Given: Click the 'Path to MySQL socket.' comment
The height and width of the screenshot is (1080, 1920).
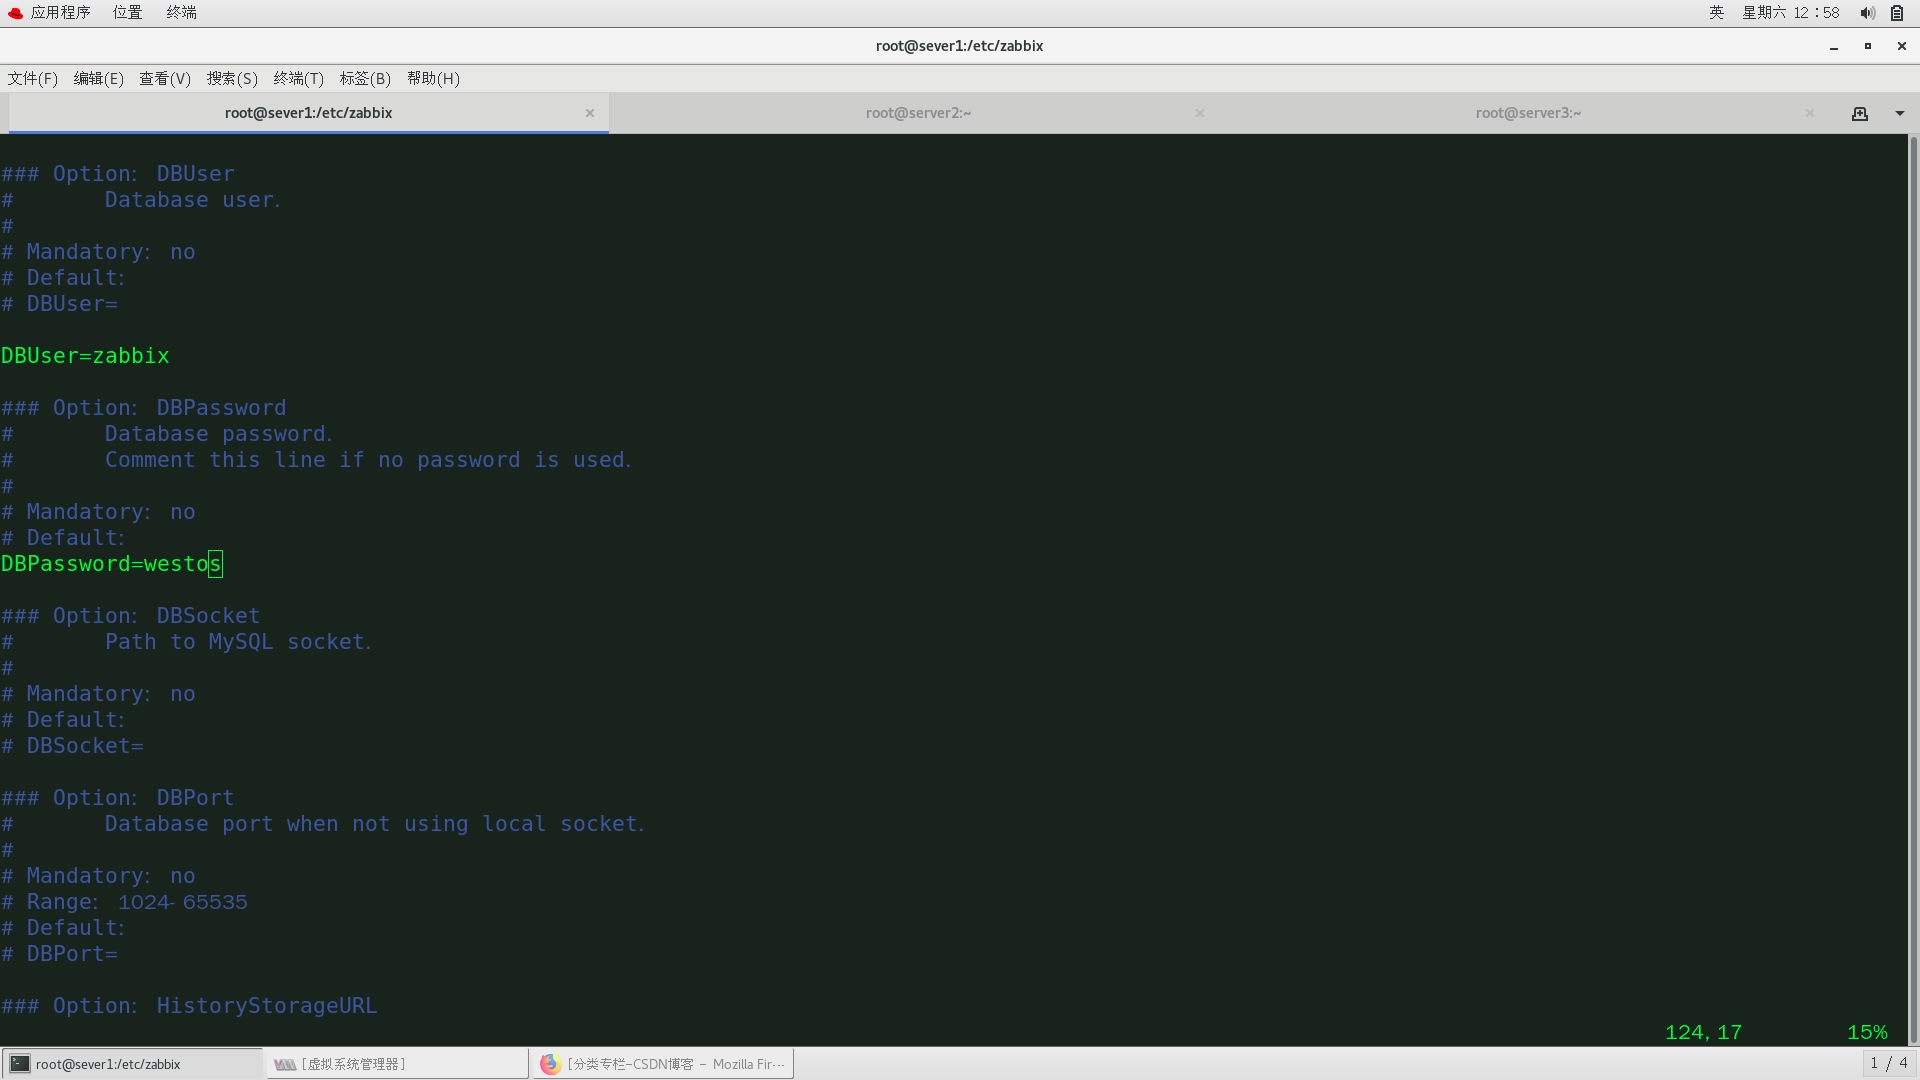Looking at the screenshot, I should pyautogui.click(x=238, y=642).
